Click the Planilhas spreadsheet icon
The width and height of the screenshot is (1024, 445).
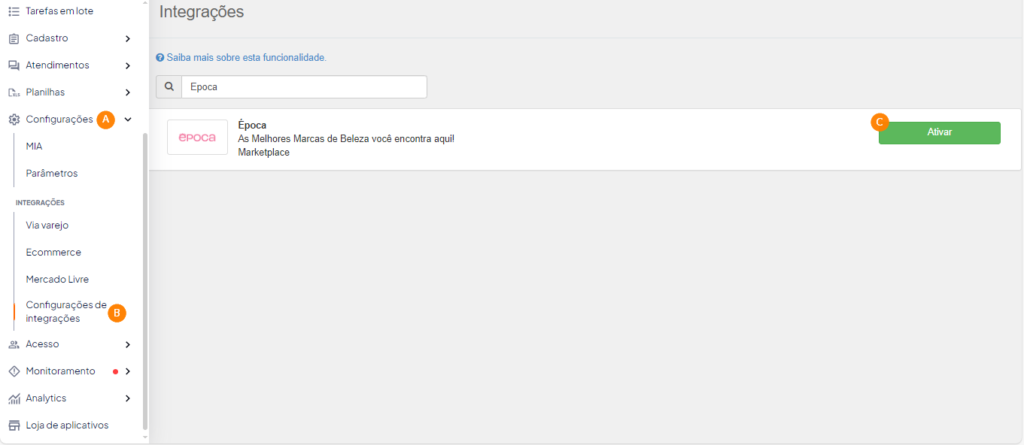coord(13,93)
